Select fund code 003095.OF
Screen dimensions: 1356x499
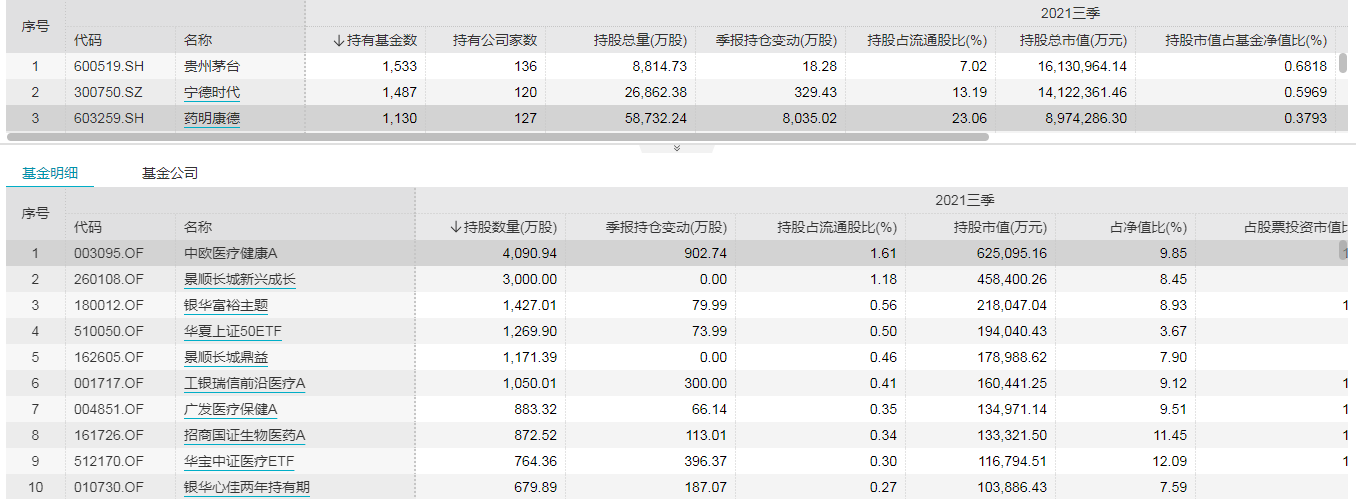(x=109, y=253)
